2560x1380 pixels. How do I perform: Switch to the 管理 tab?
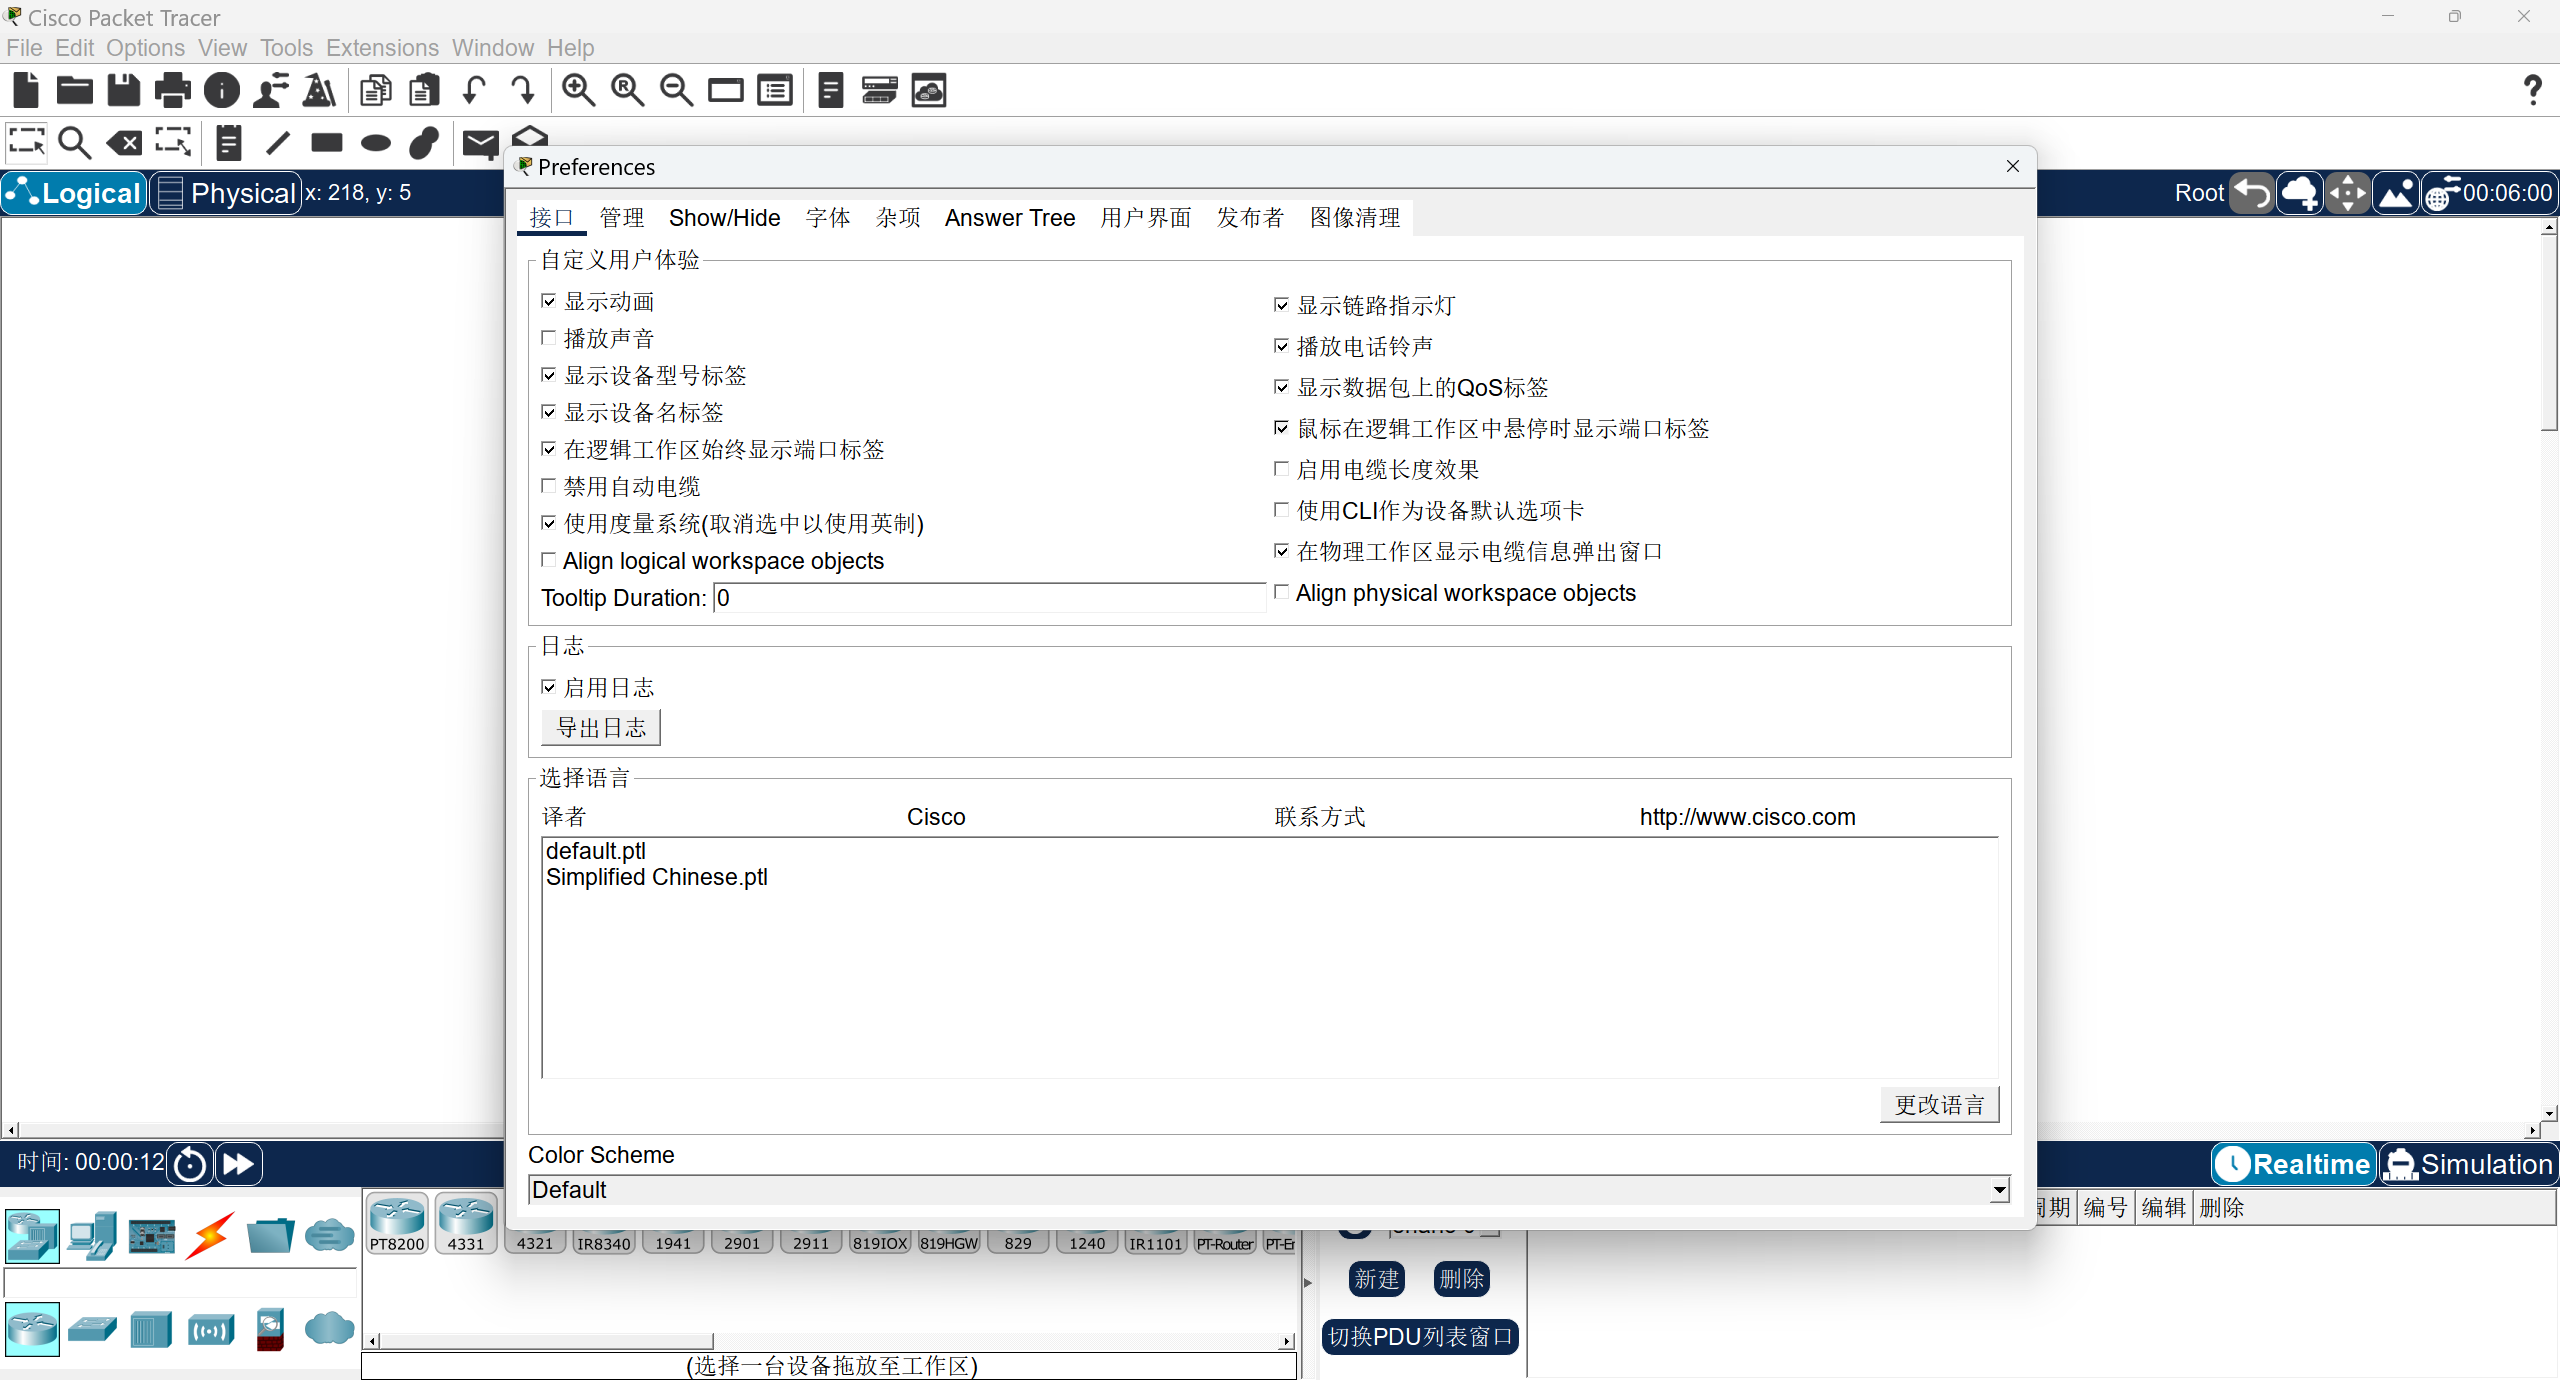[x=621, y=218]
